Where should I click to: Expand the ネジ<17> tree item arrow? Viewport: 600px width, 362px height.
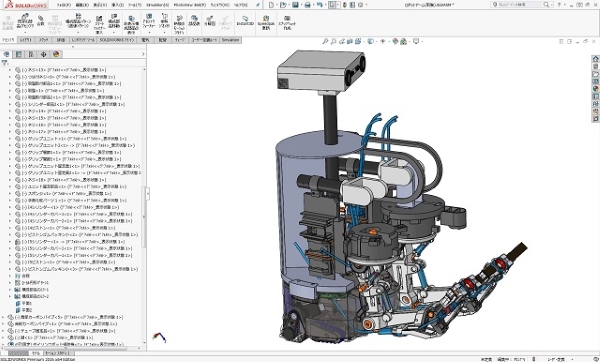10,132
